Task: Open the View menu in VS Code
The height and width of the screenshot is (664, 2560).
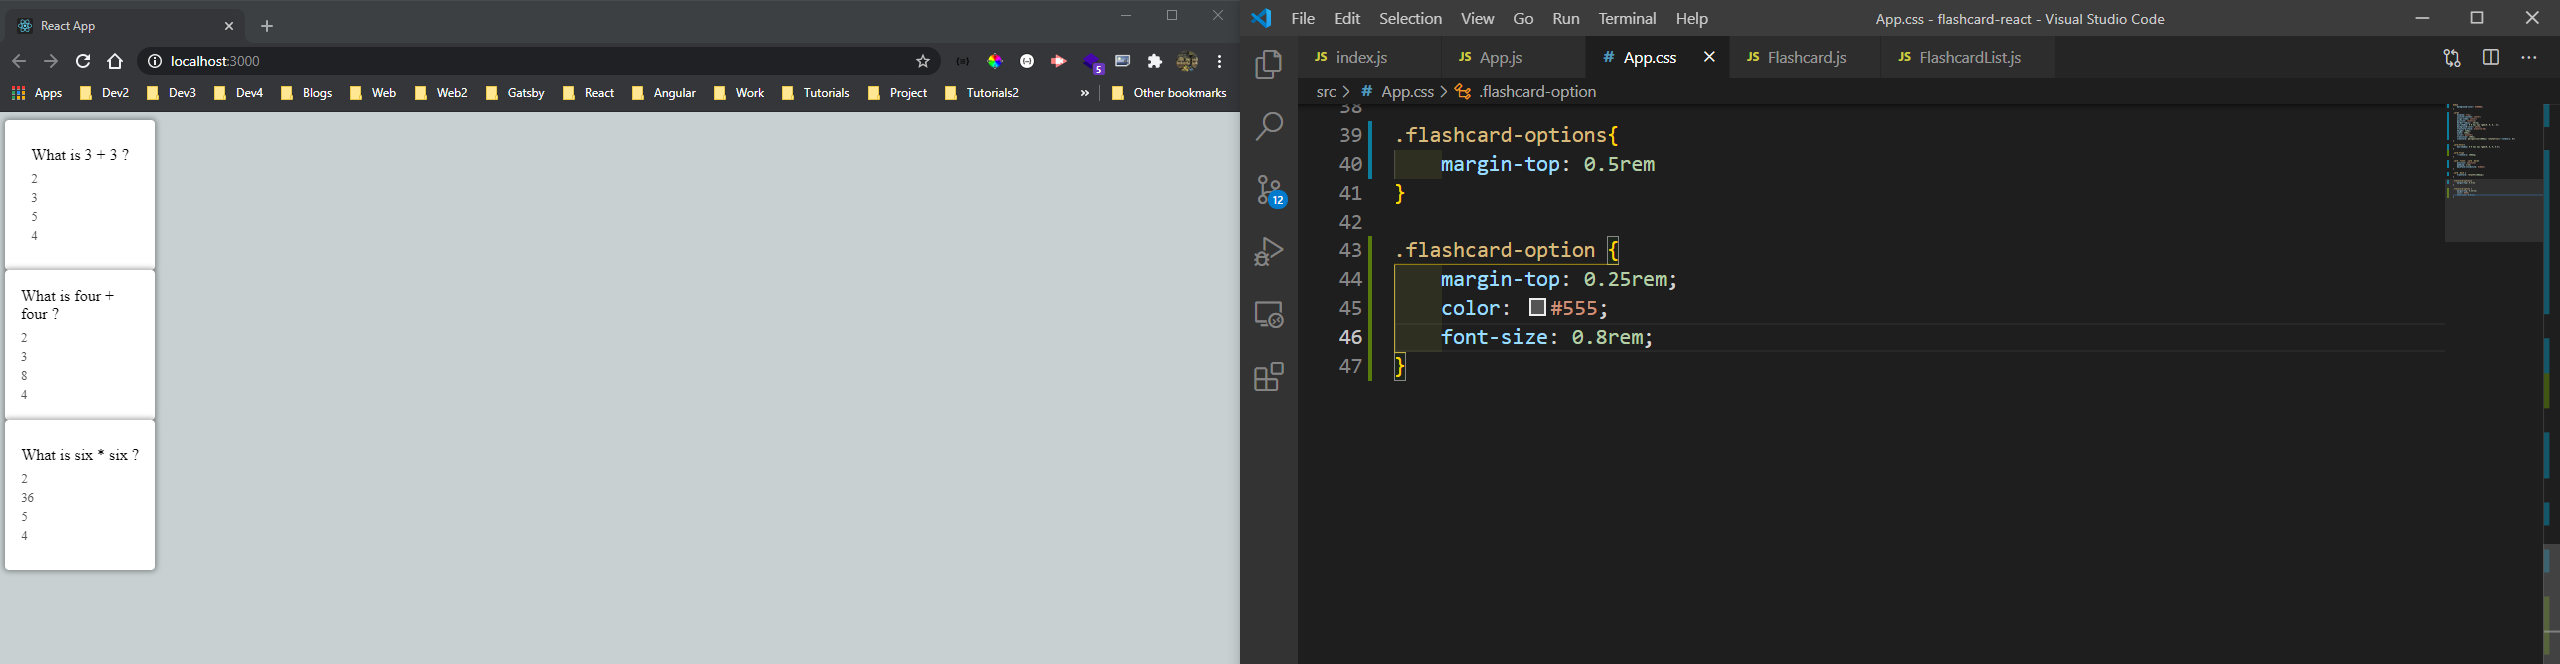Action: tap(1477, 19)
